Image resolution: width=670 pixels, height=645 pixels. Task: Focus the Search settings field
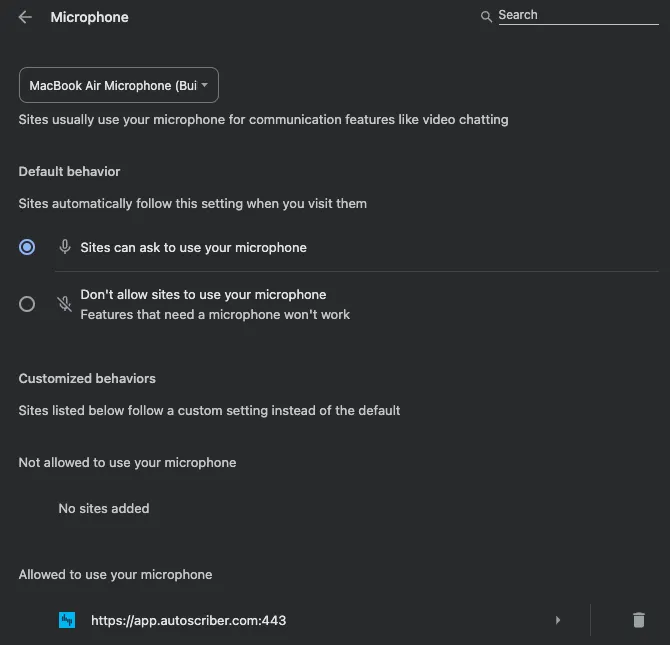tap(578, 15)
